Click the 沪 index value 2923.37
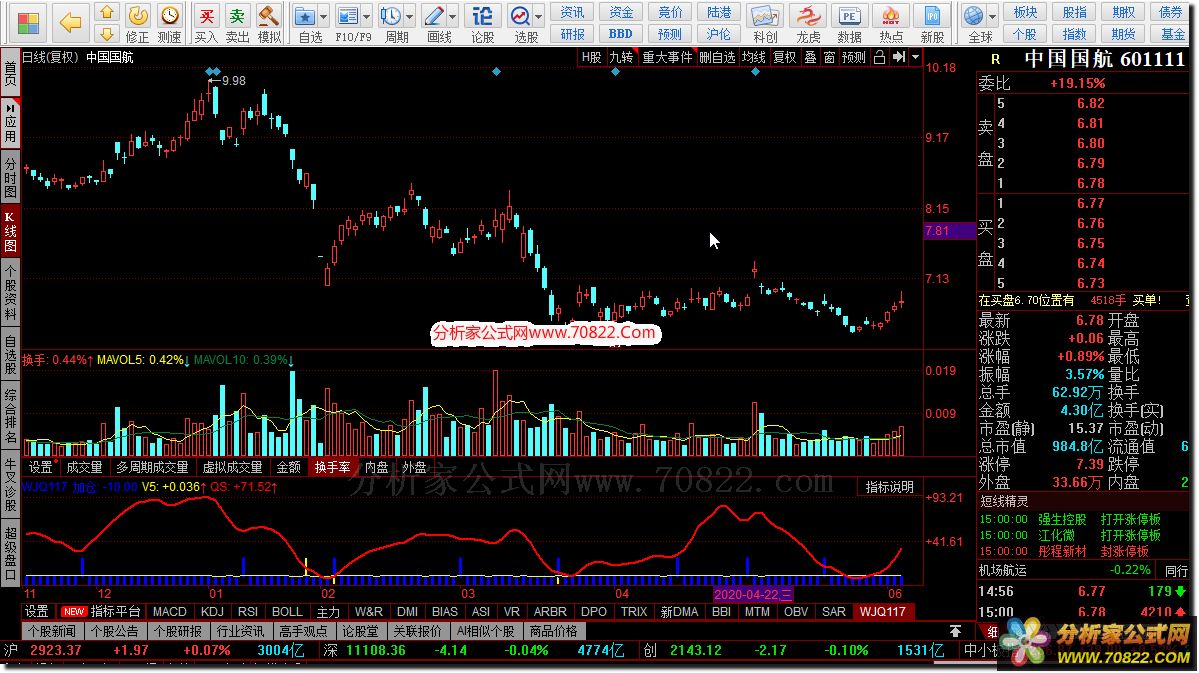 click(56, 651)
